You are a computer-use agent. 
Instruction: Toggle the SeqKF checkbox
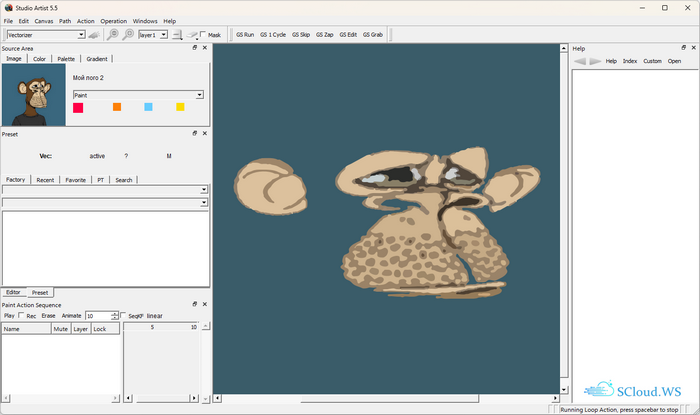coord(123,315)
